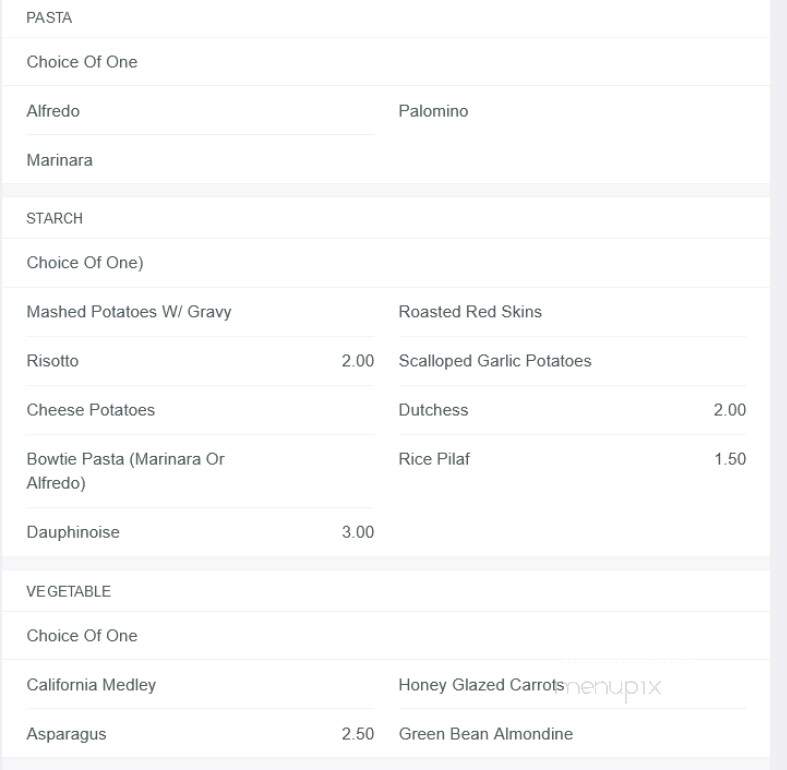Screen dimensions: 787x770
Task: Pick the Marinara pasta entry
Action: pyautogui.click(x=60, y=160)
